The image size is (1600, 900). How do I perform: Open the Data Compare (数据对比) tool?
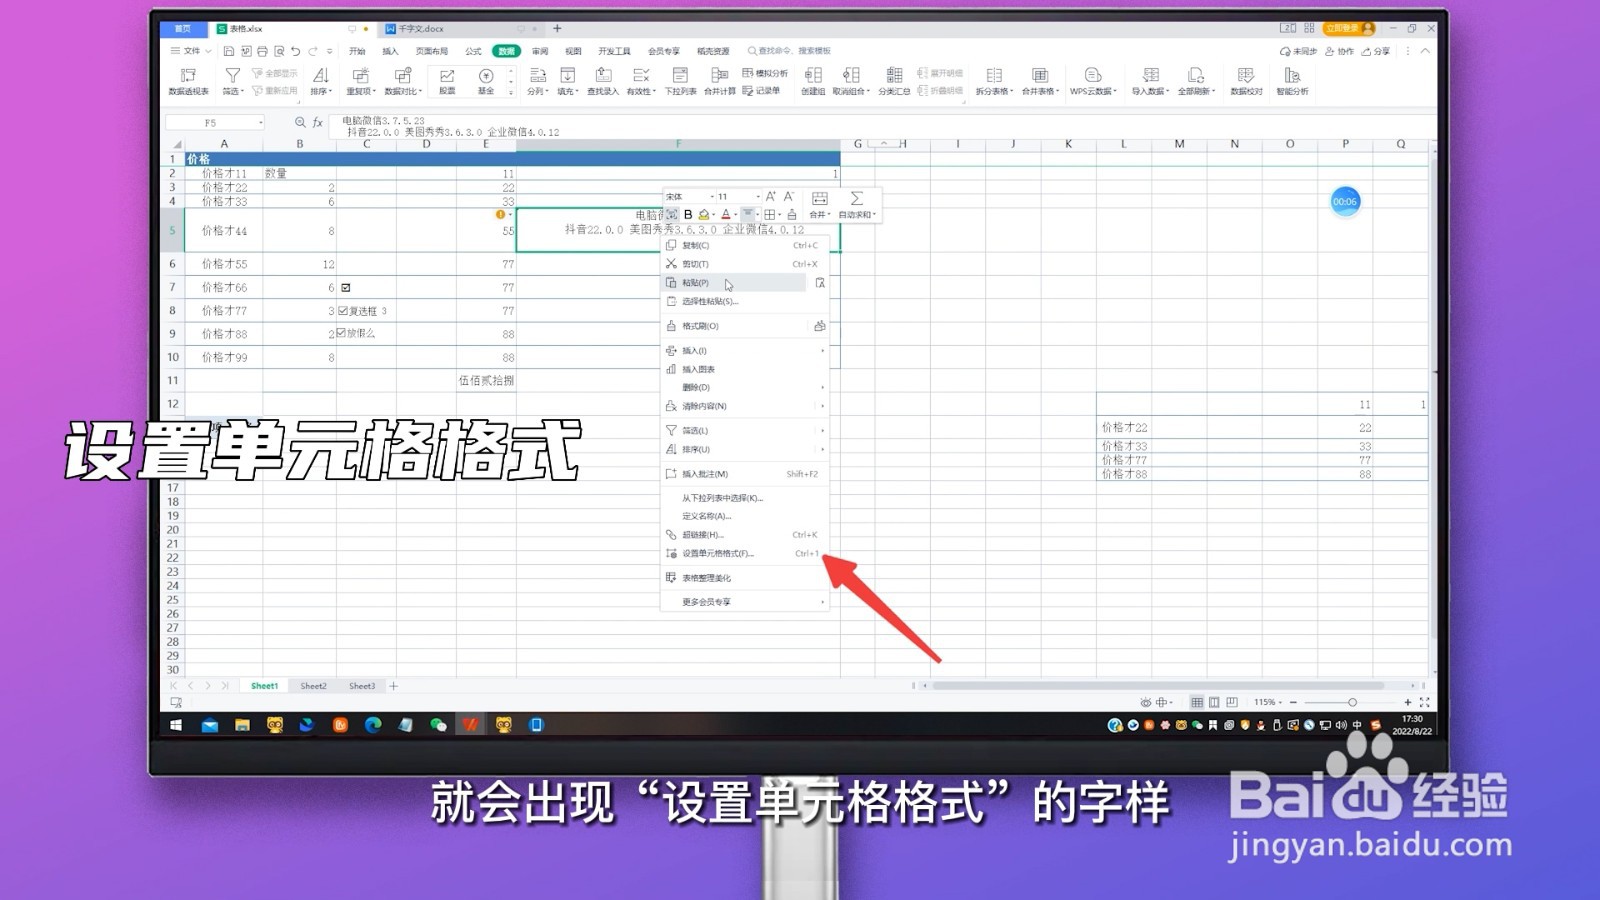(x=403, y=81)
